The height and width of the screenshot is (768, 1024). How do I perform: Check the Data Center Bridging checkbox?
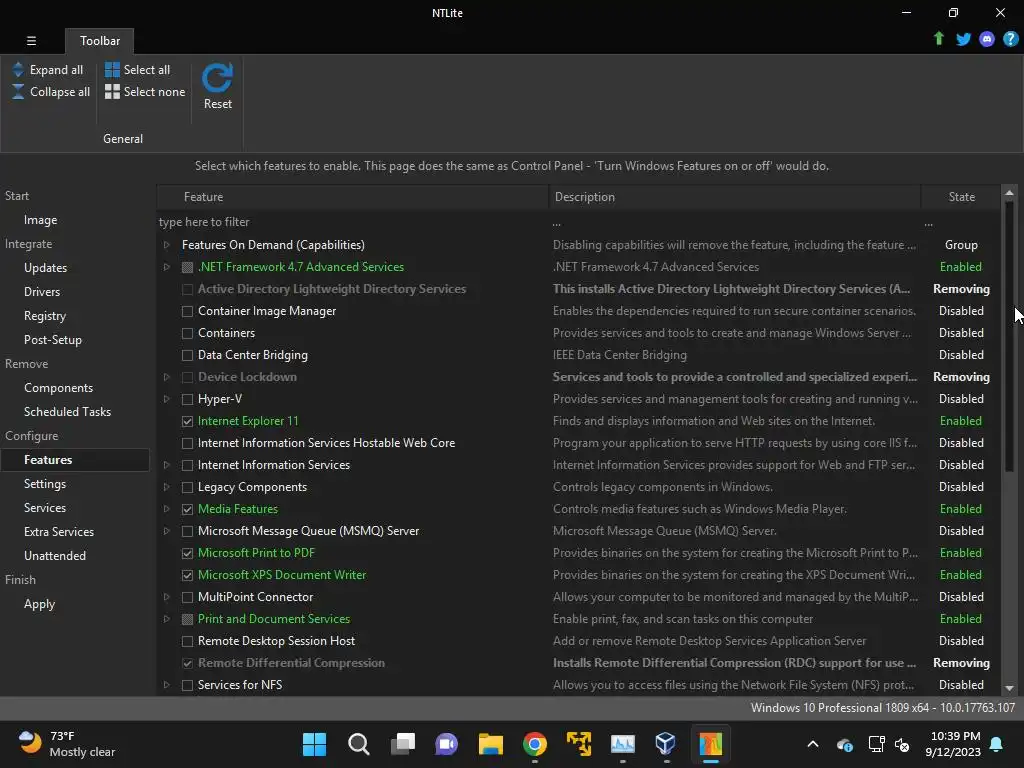coord(187,355)
